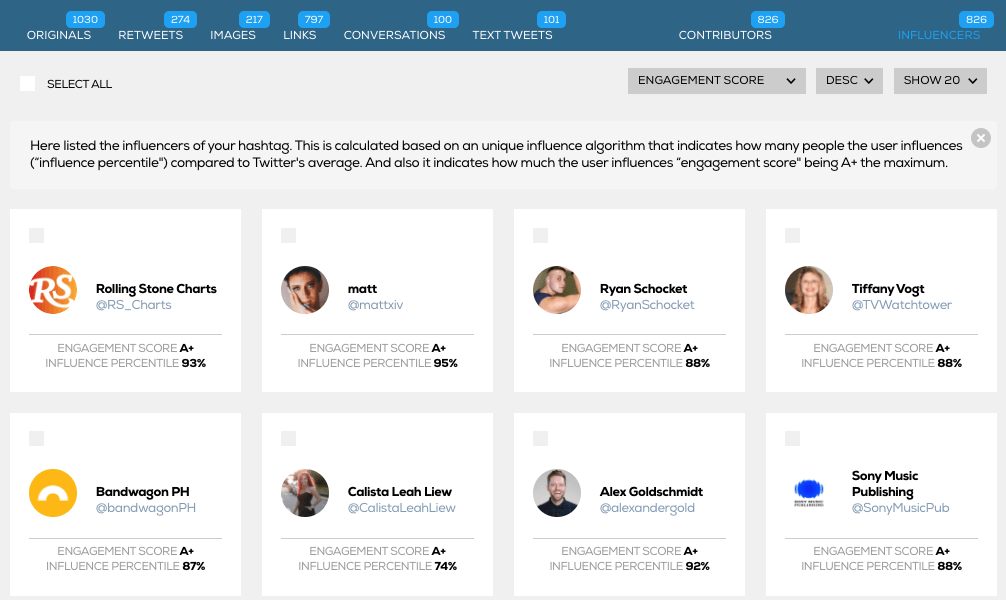The image size is (1006, 600).
Task: Check the Alex Goldschmidt card checkbox
Action: point(541,438)
